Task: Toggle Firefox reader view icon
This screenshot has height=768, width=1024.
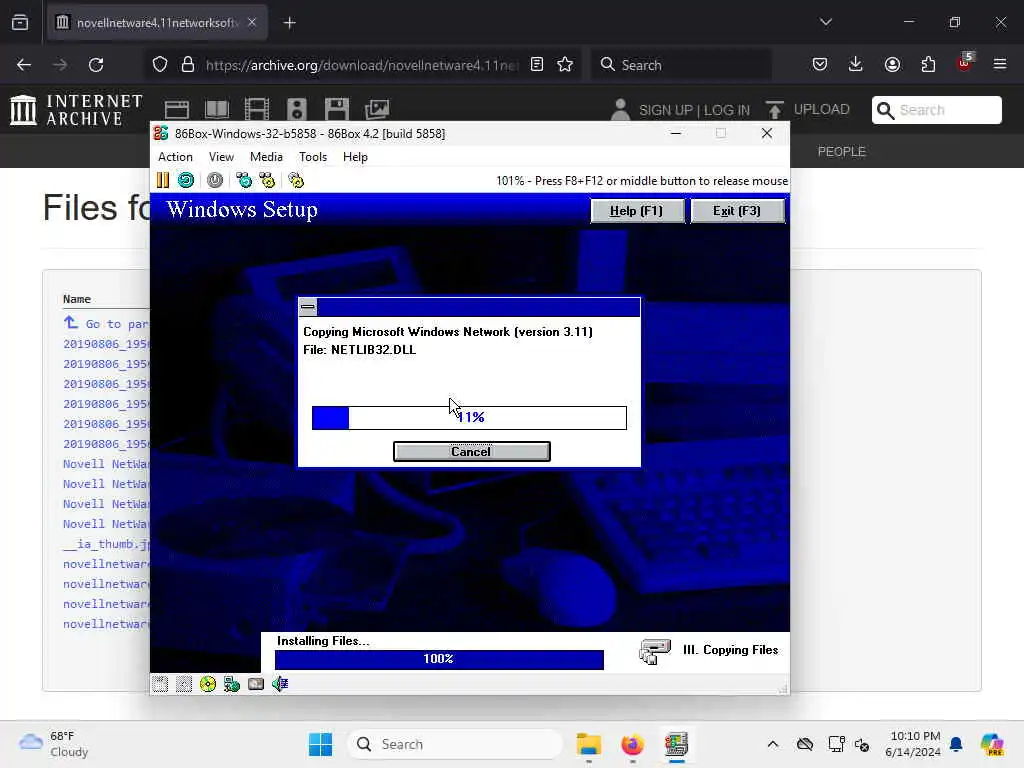Action: 537,65
